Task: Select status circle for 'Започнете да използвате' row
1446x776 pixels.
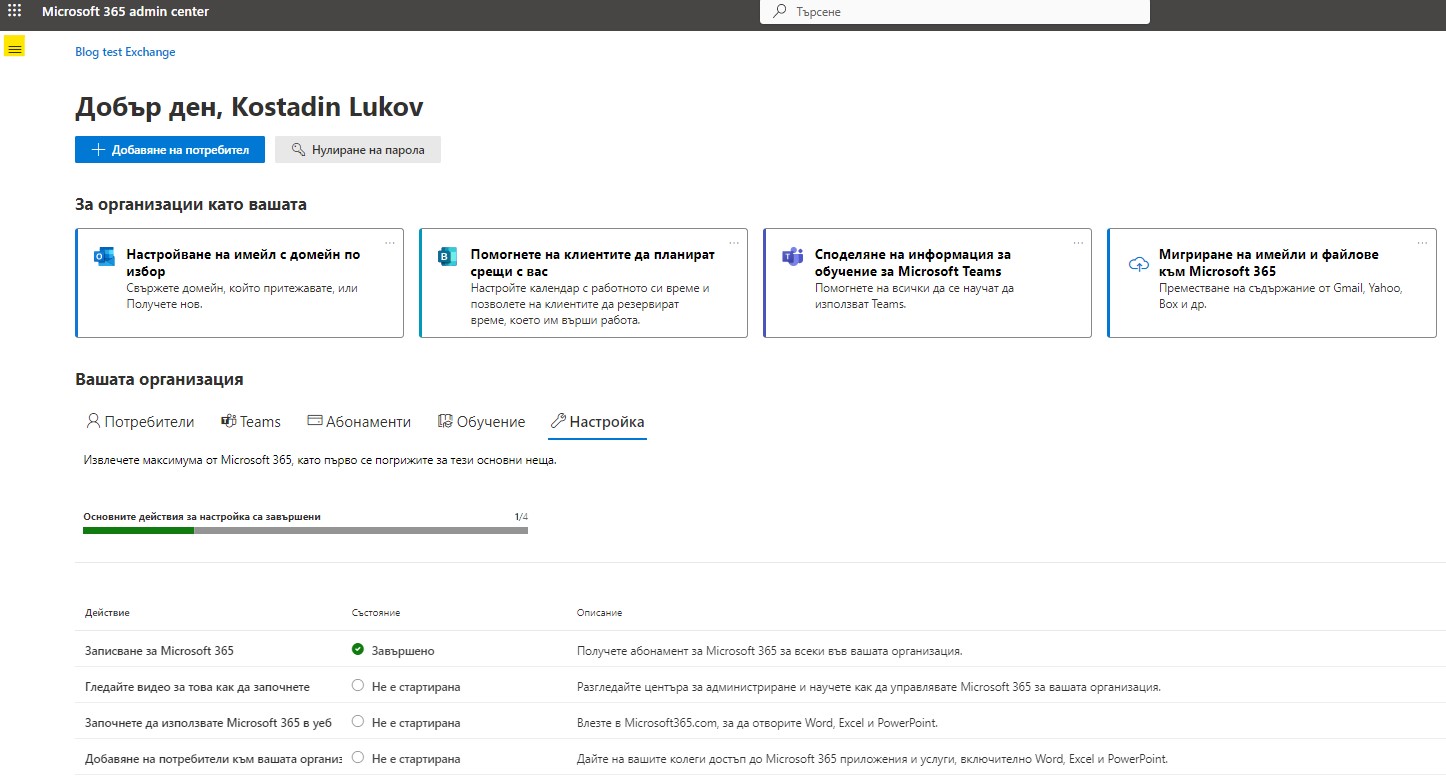Action: (358, 722)
